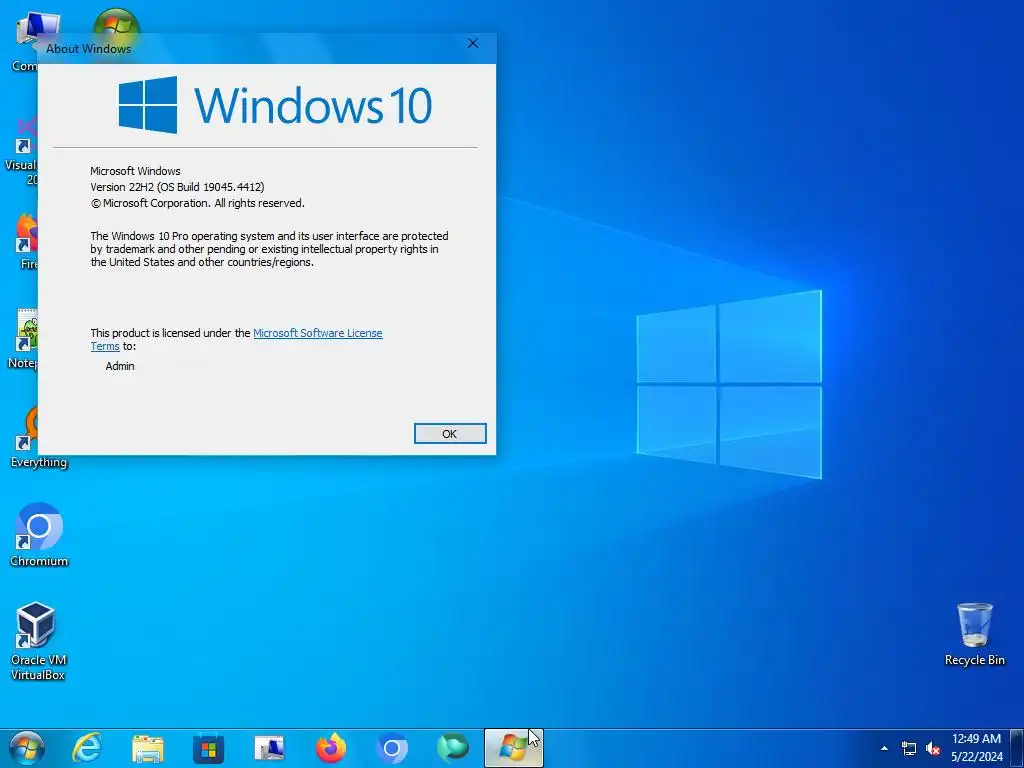This screenshot has height=768, width=1024.
Task: Open Microsoft Store taskbar icon
Action: tap(208, 748)
